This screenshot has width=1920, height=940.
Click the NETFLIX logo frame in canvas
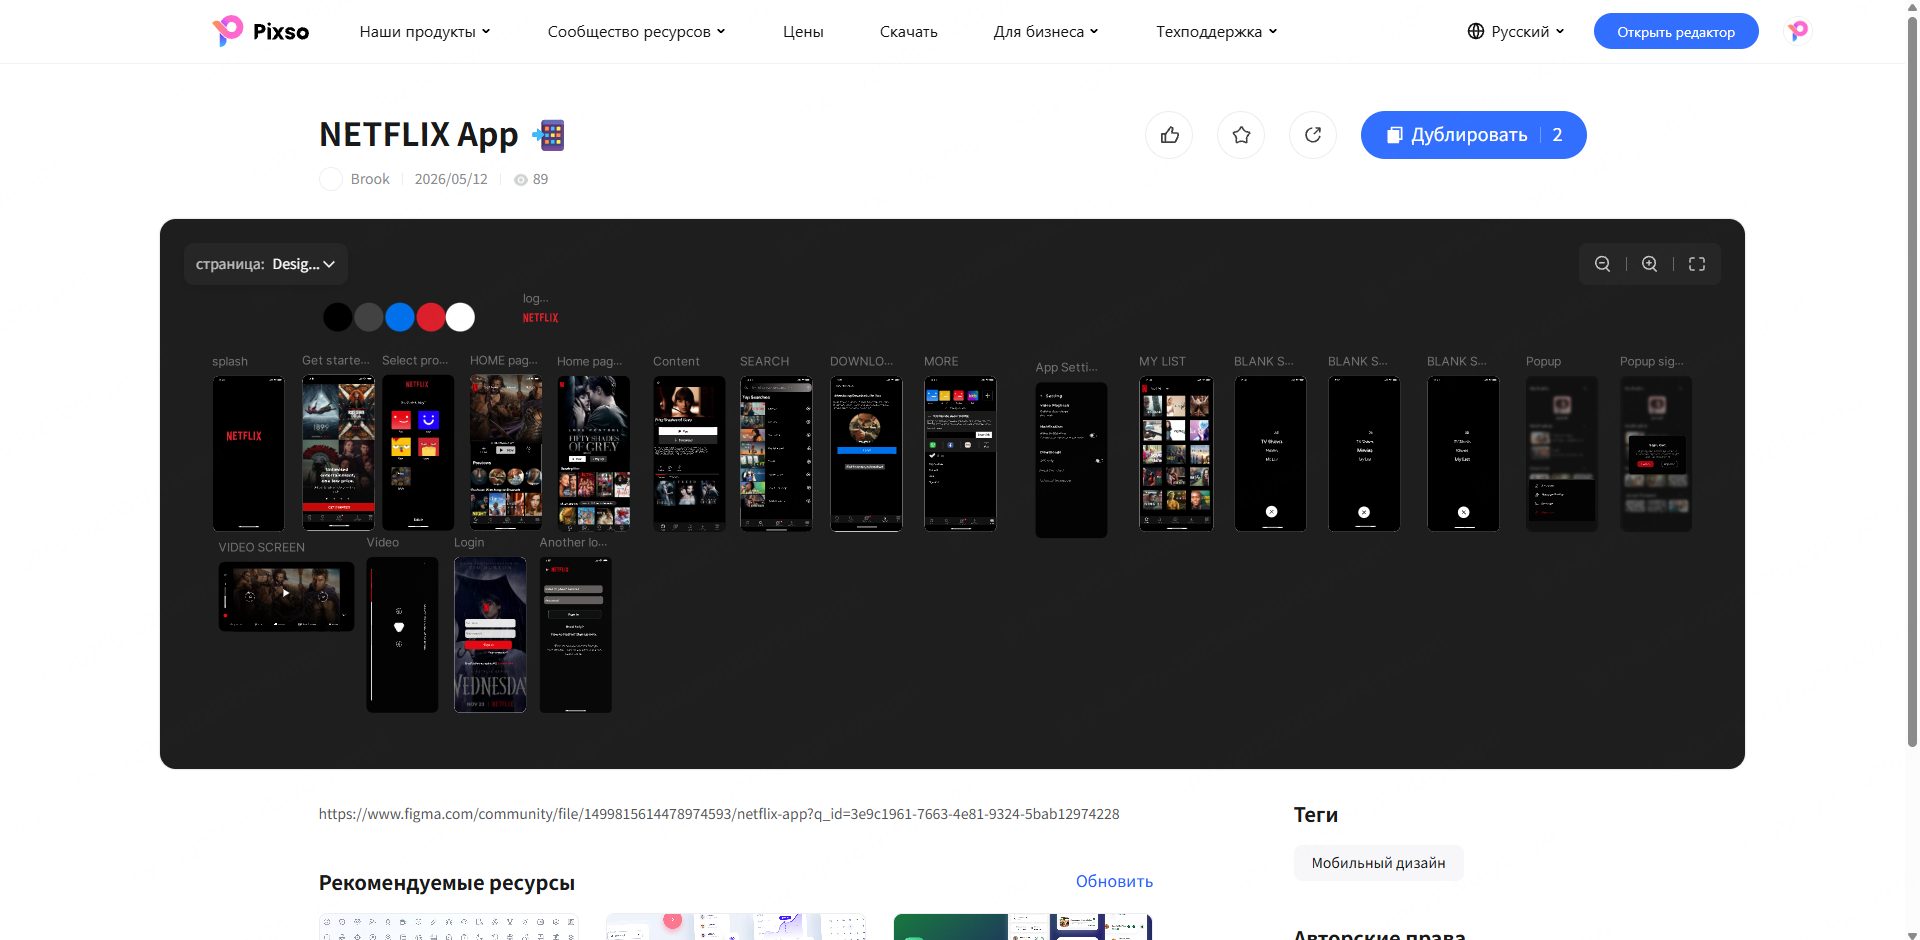click(x=540, y=318)
